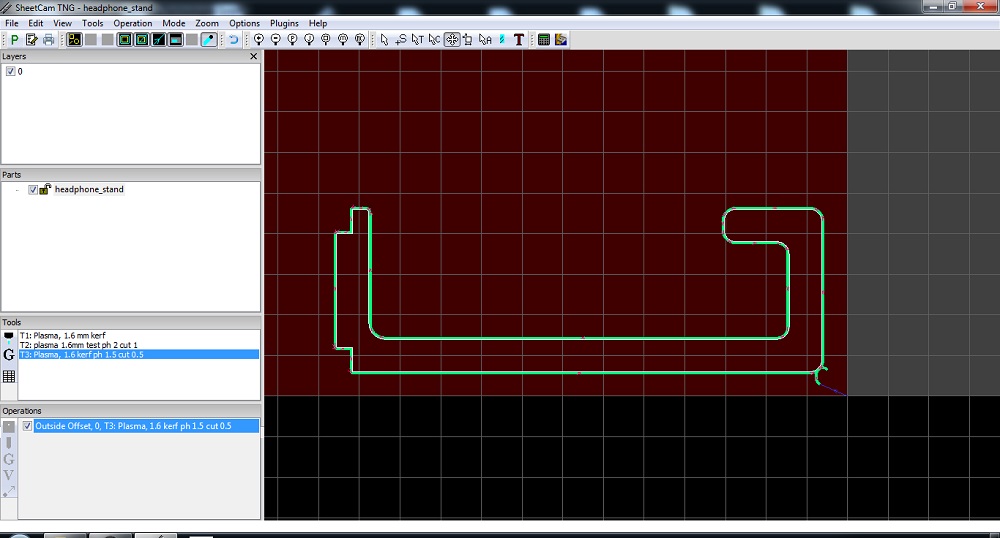Click the plasma torch icon in Tools panel
The height and width of the screenshot is (538, 1000).
coord(8,336)
